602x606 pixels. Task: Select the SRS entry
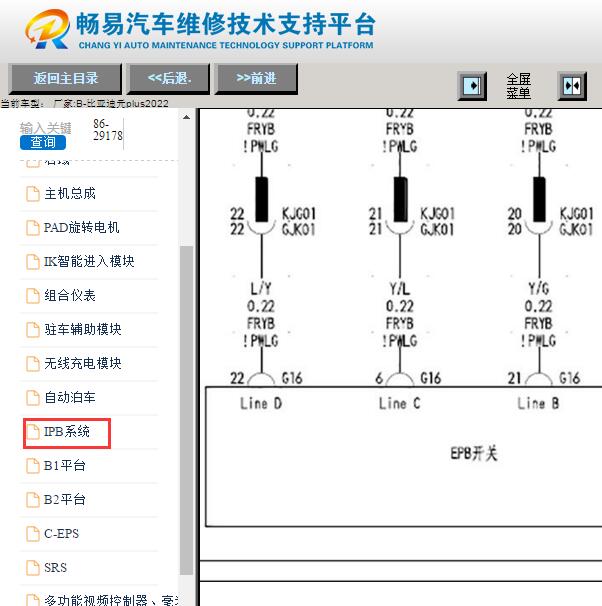pos(56,568)
